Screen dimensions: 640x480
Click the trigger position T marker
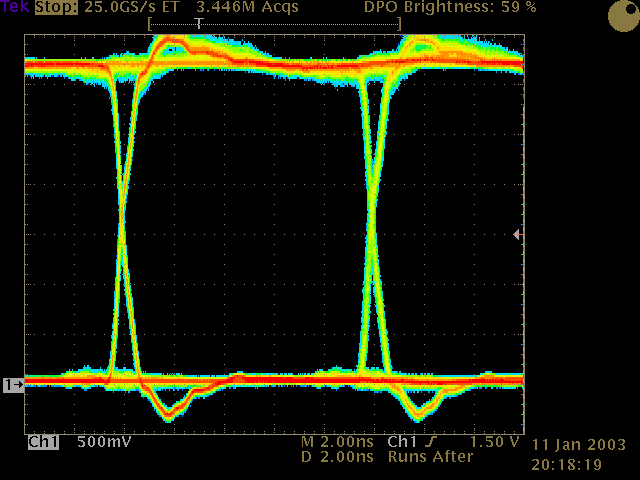click(x=199, y=23)
